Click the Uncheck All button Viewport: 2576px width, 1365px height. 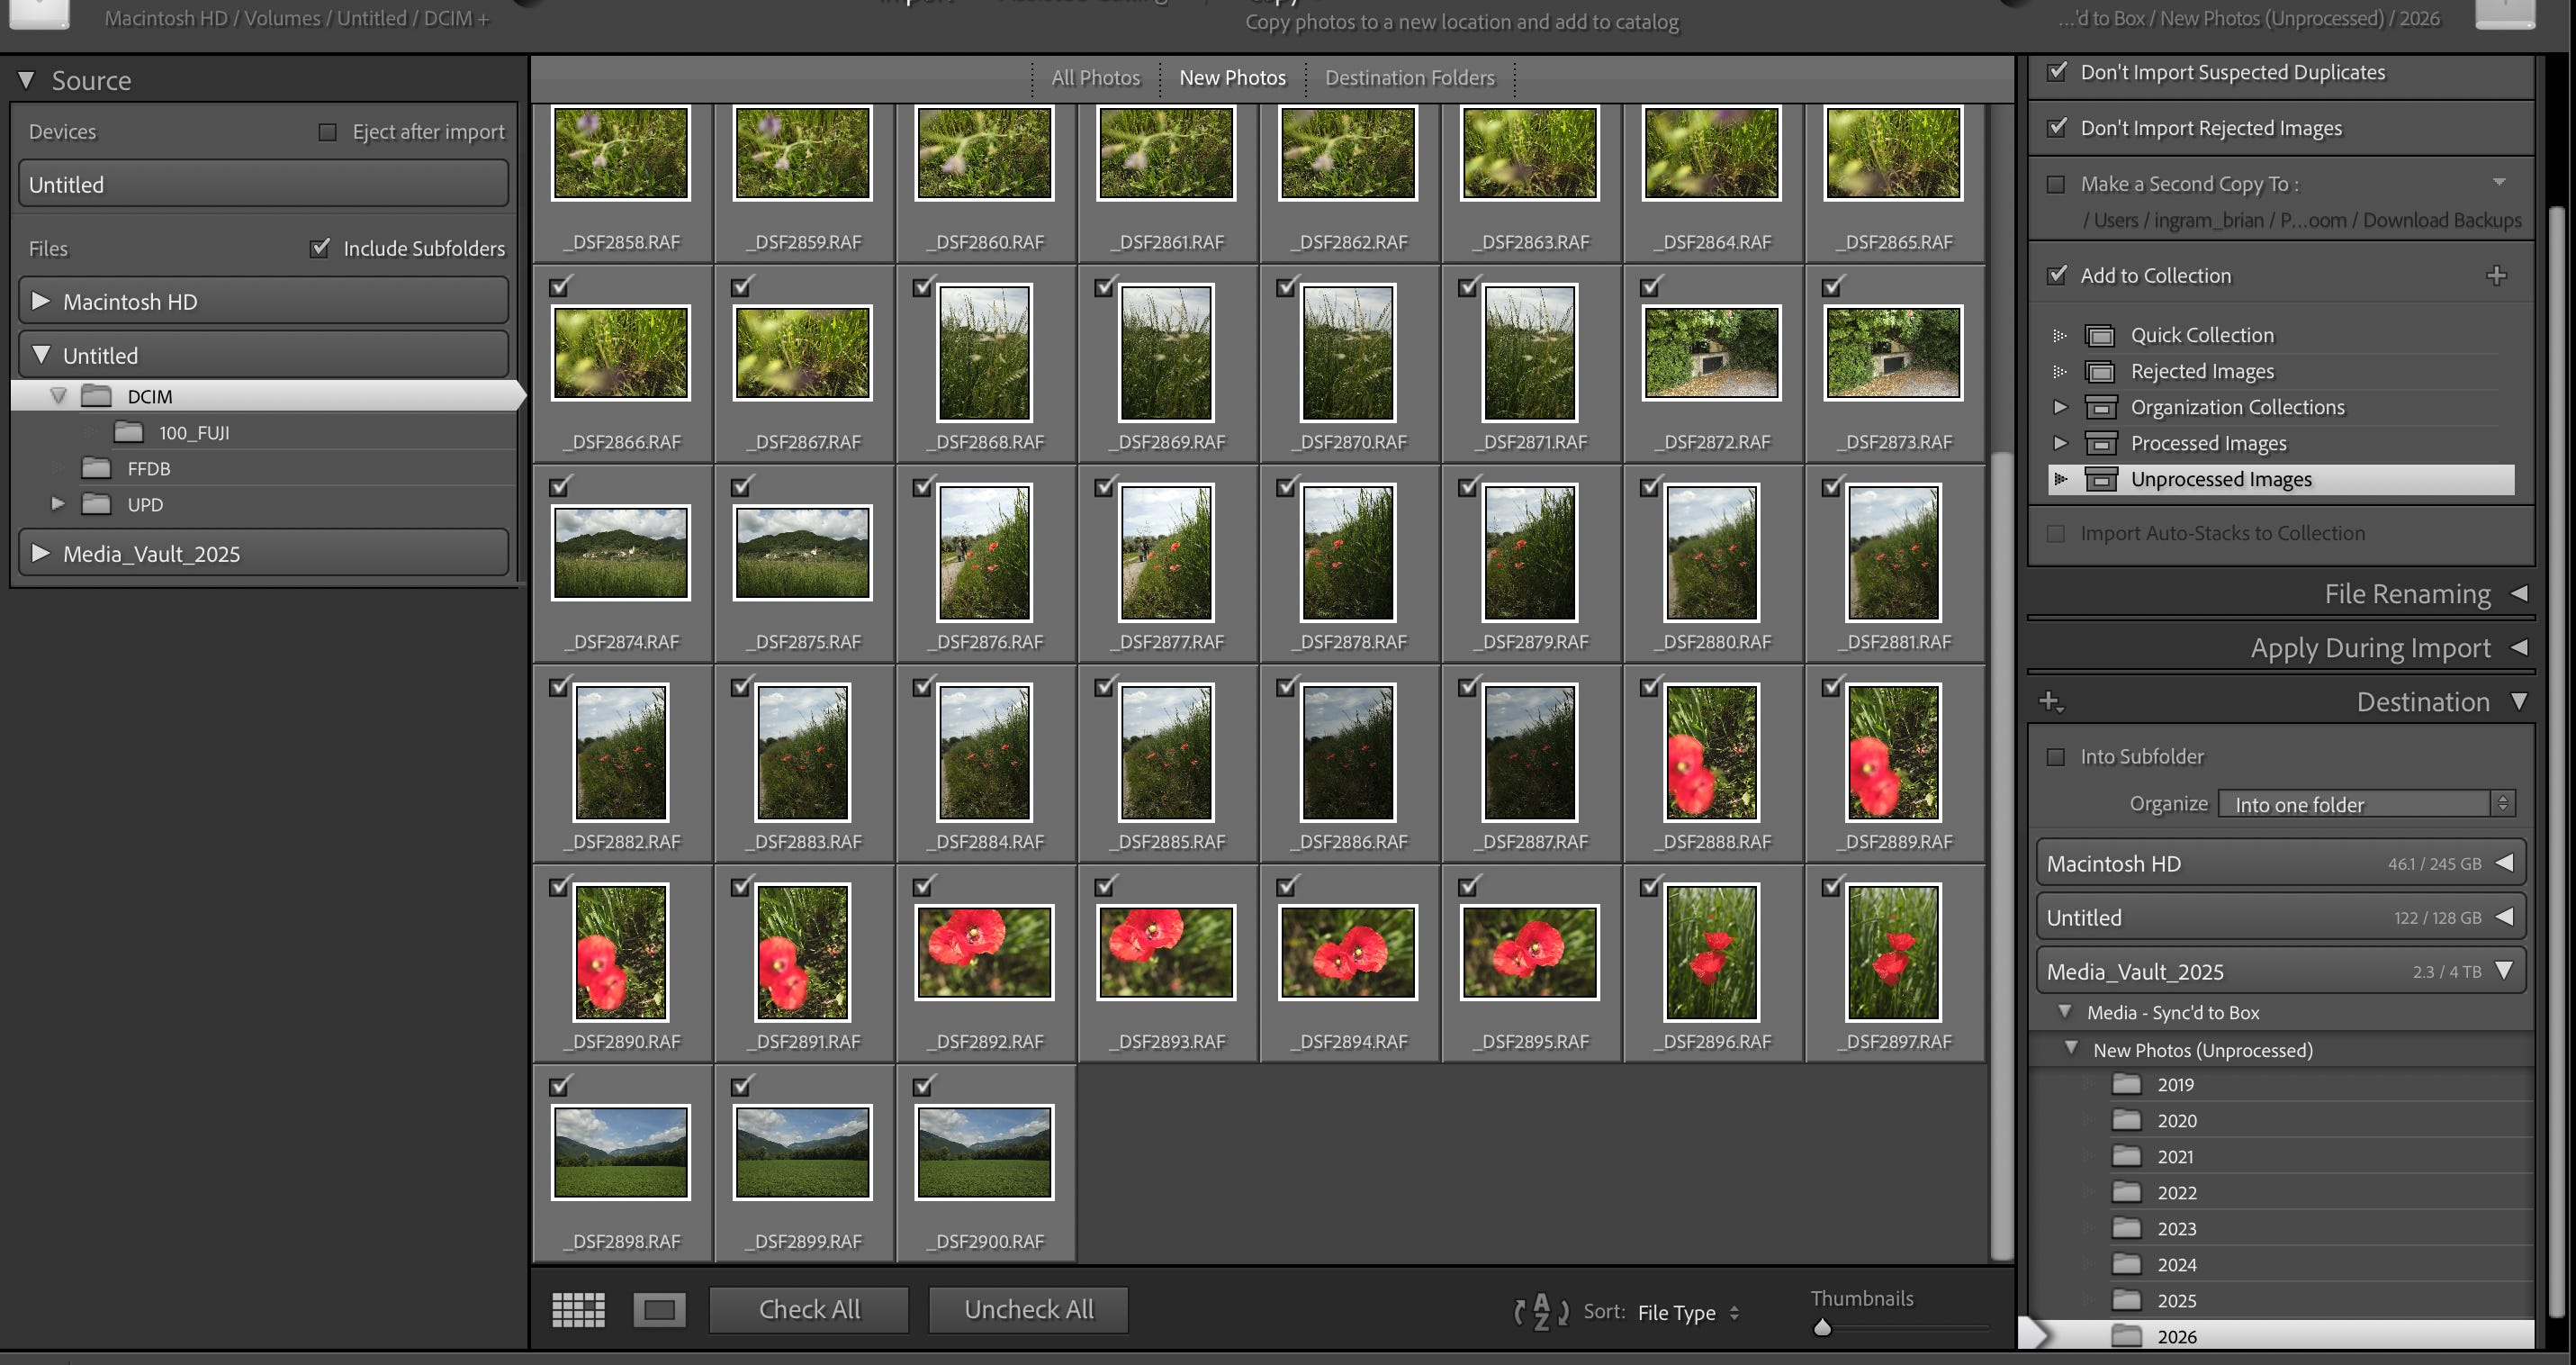(1028, 1309)
